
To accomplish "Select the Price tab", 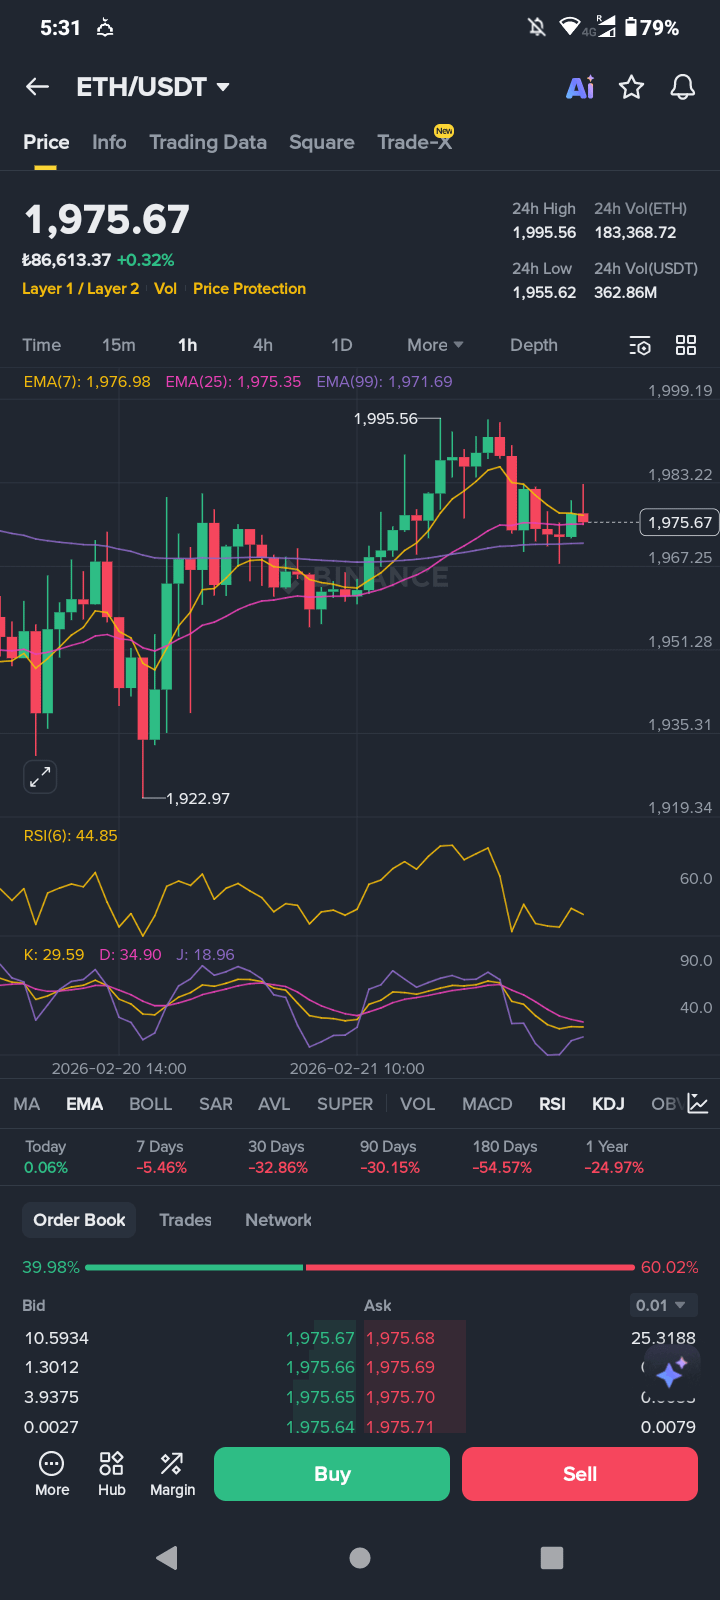I will tap(46, 142).
